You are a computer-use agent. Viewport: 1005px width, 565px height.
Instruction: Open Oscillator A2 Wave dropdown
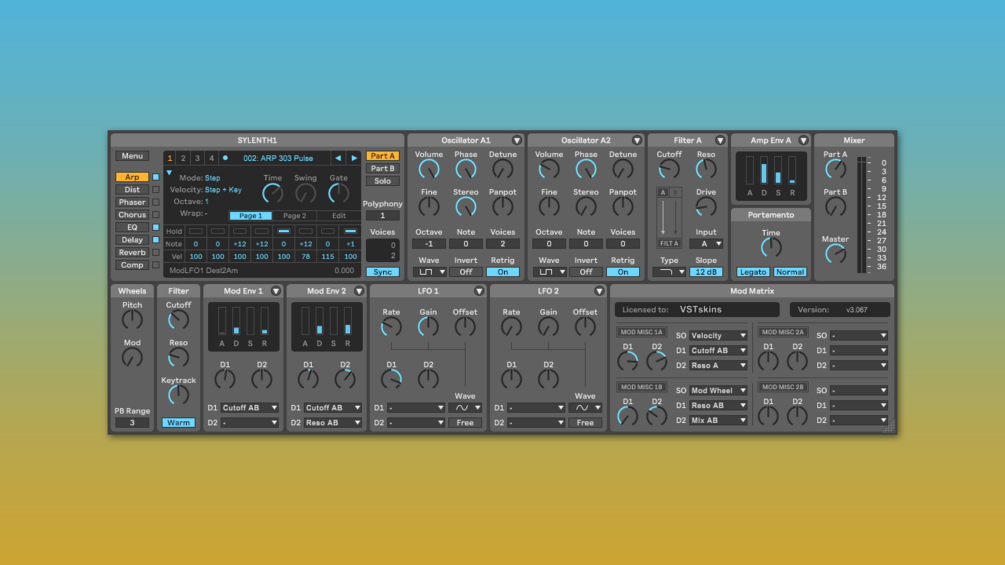(x=549, y=272)
